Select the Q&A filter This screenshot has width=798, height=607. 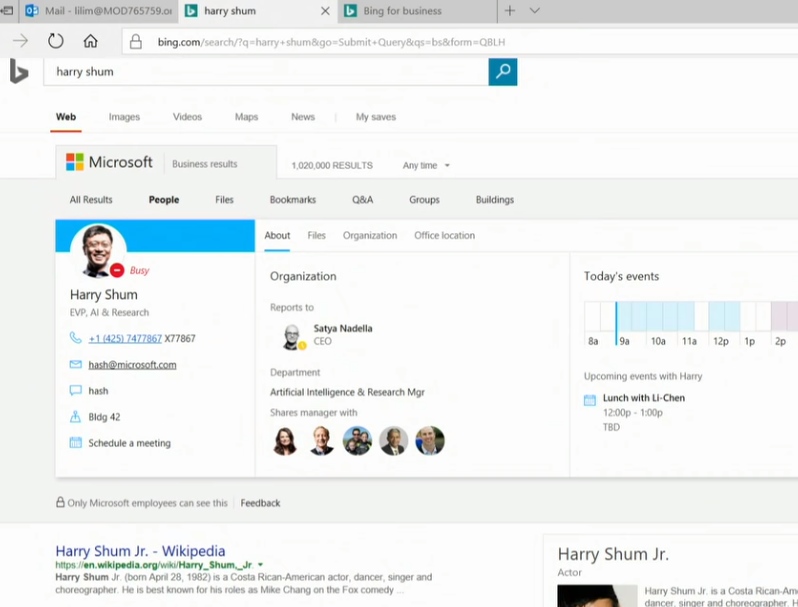tap(362, 199)
